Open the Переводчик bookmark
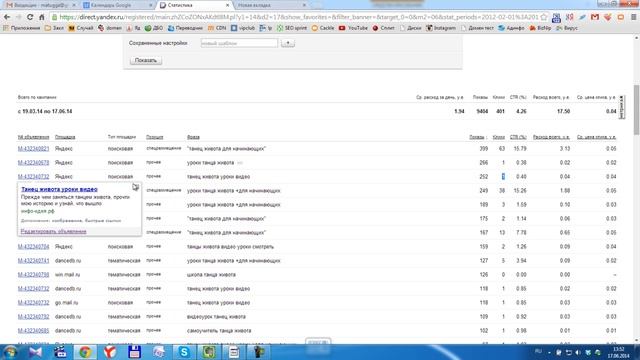640x360 pixels. tap(185, 28)
